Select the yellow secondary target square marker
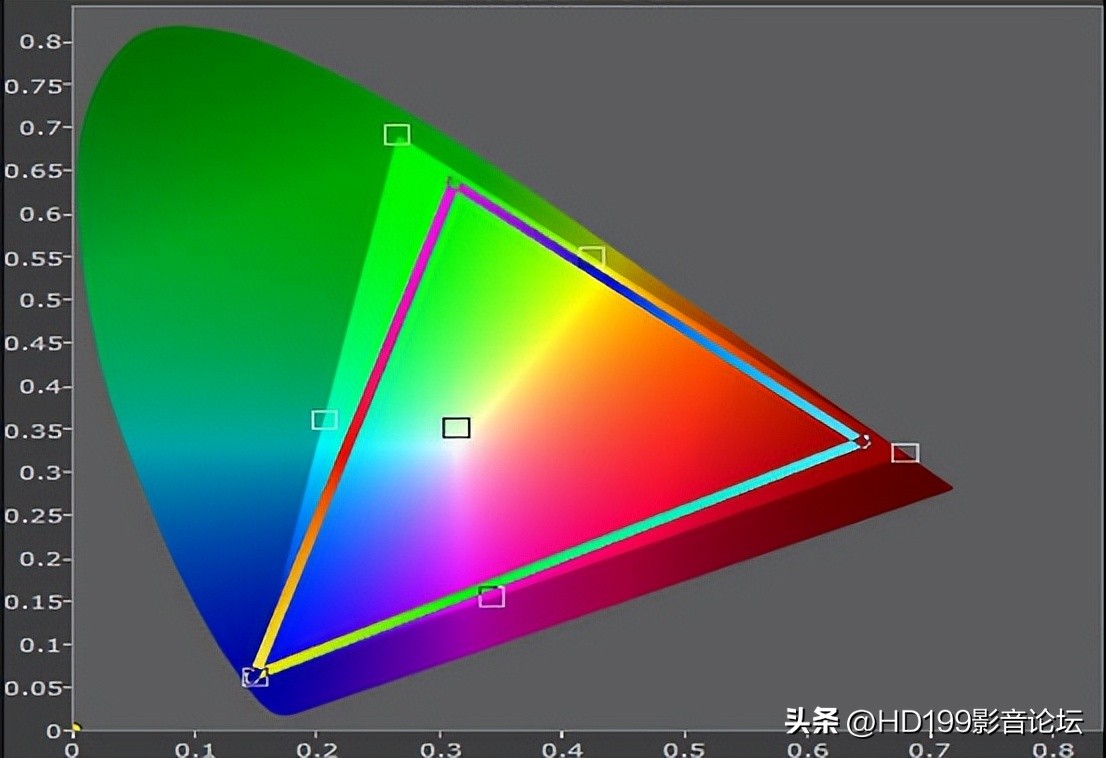This screenshot has width=1106, height=758. click(591, 257)
